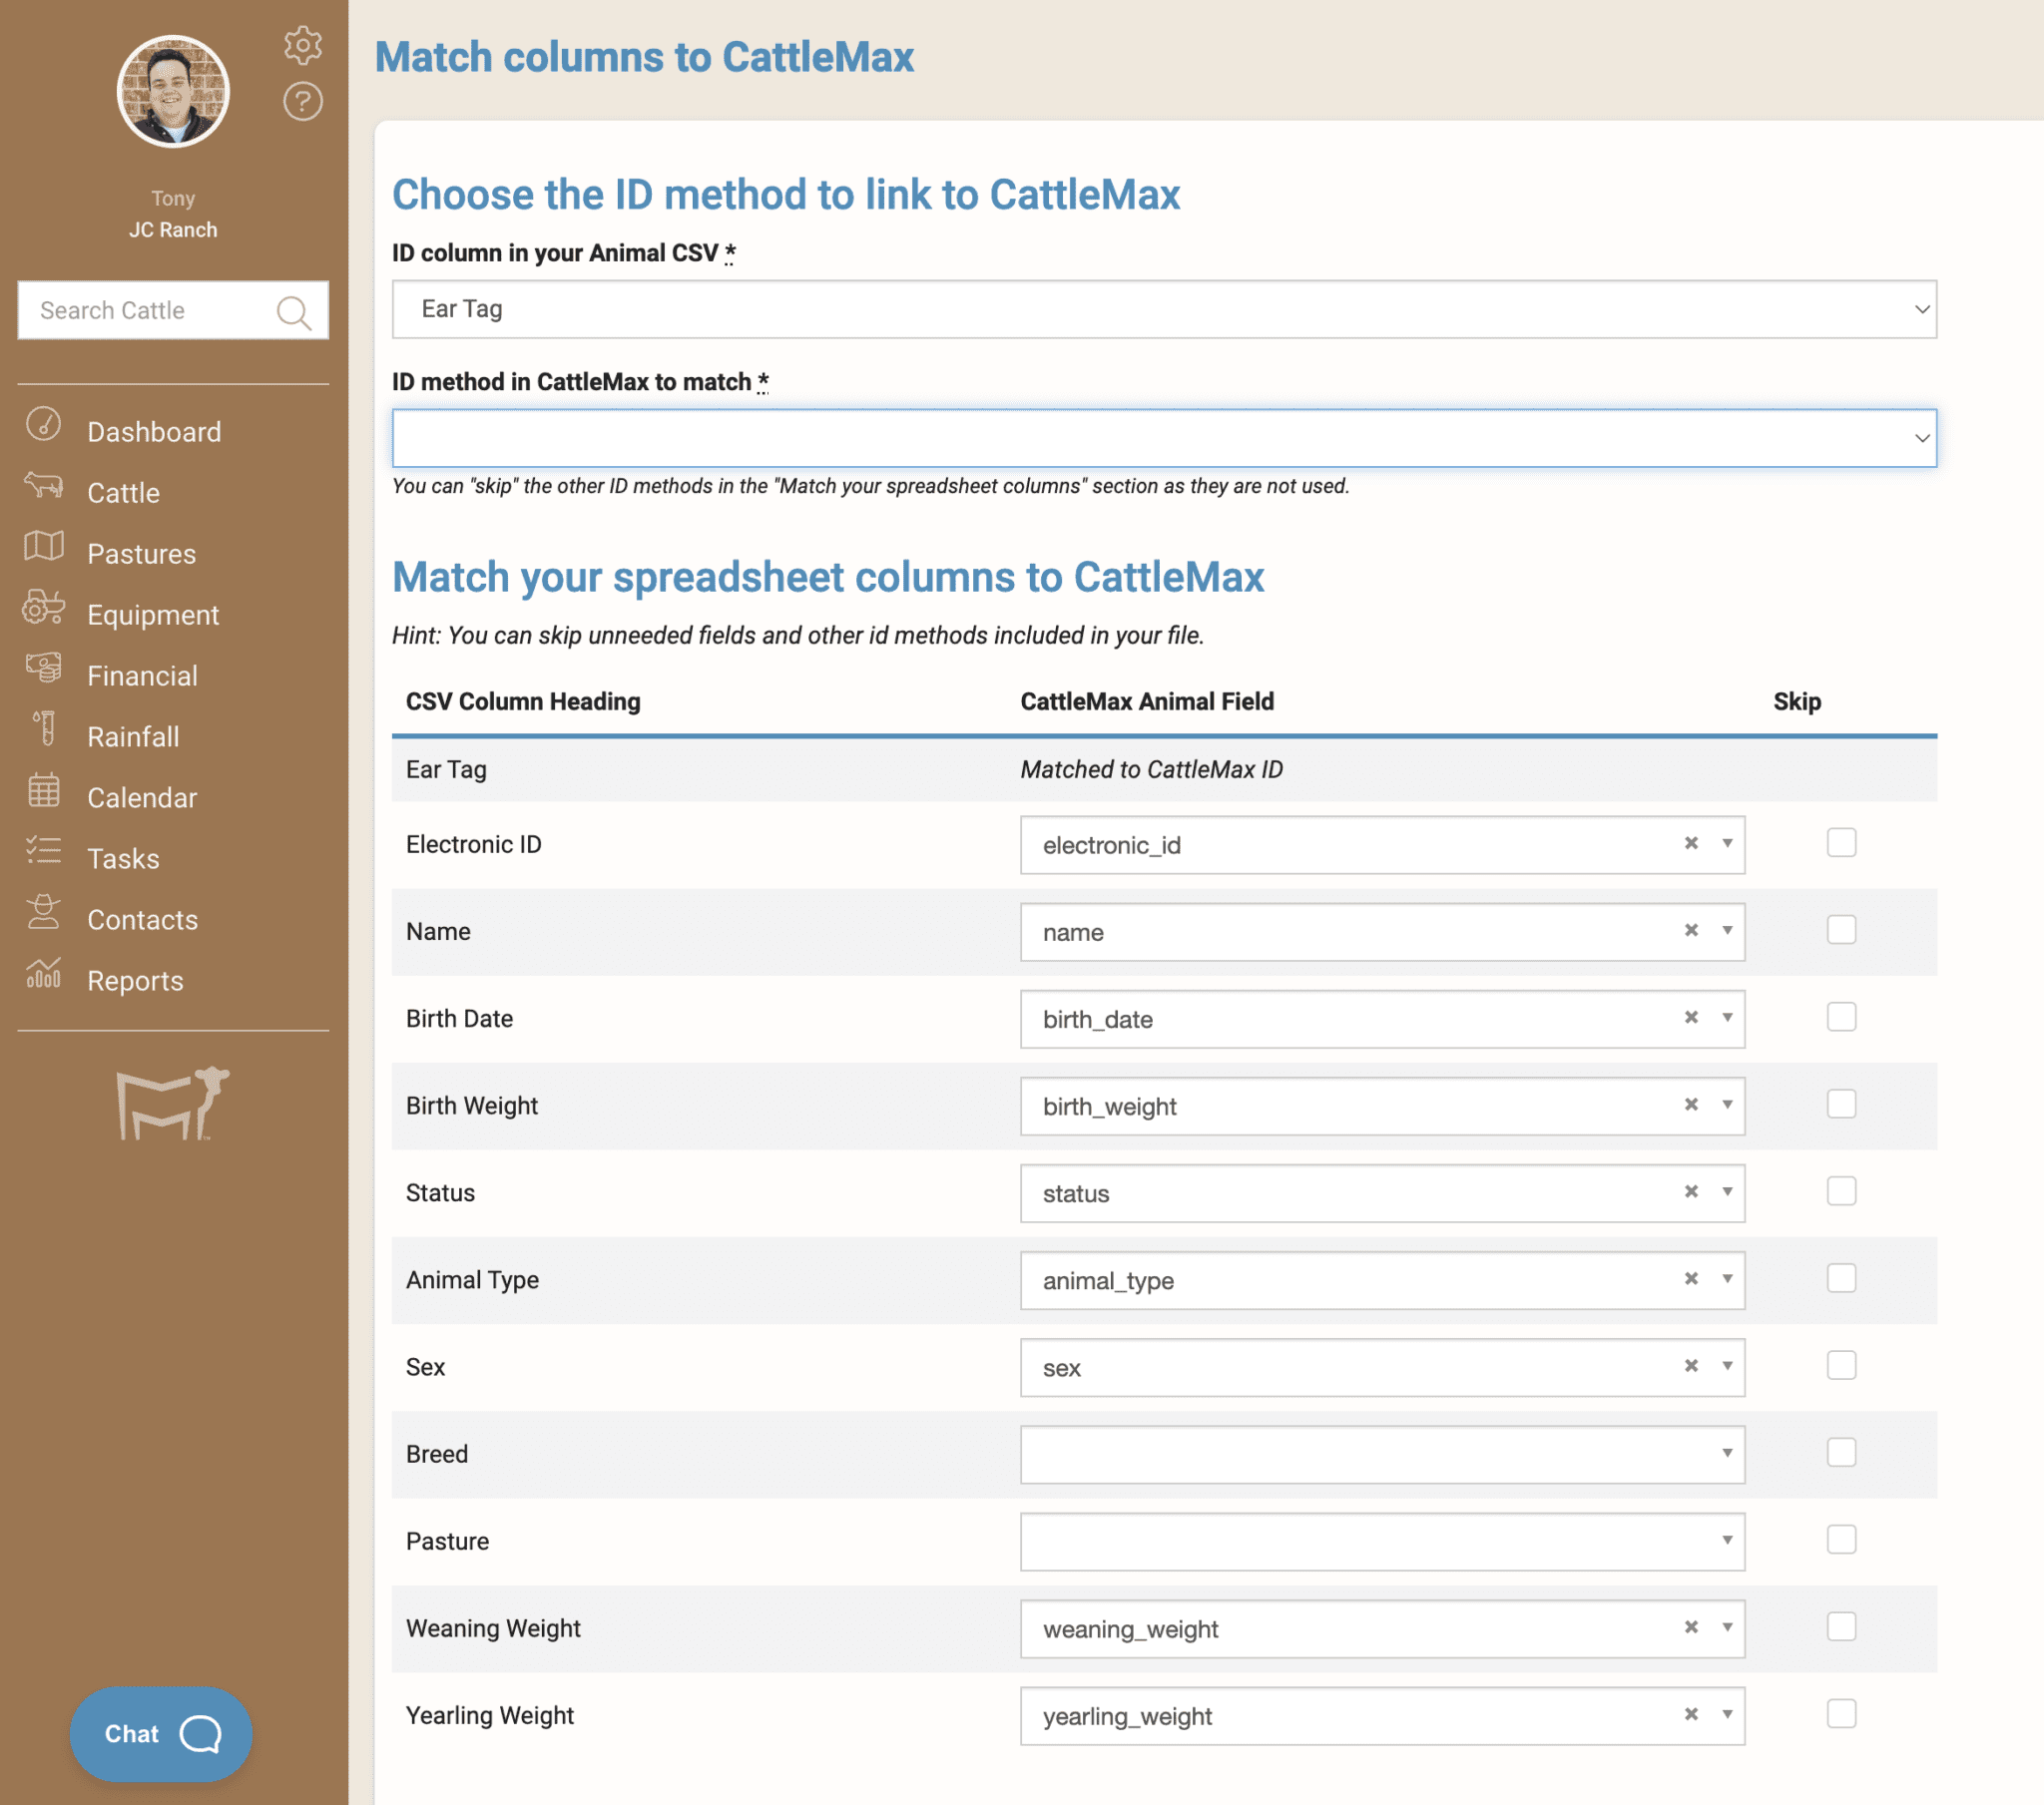
Task: Click the Financial money icon
Action: coord(43,669)
